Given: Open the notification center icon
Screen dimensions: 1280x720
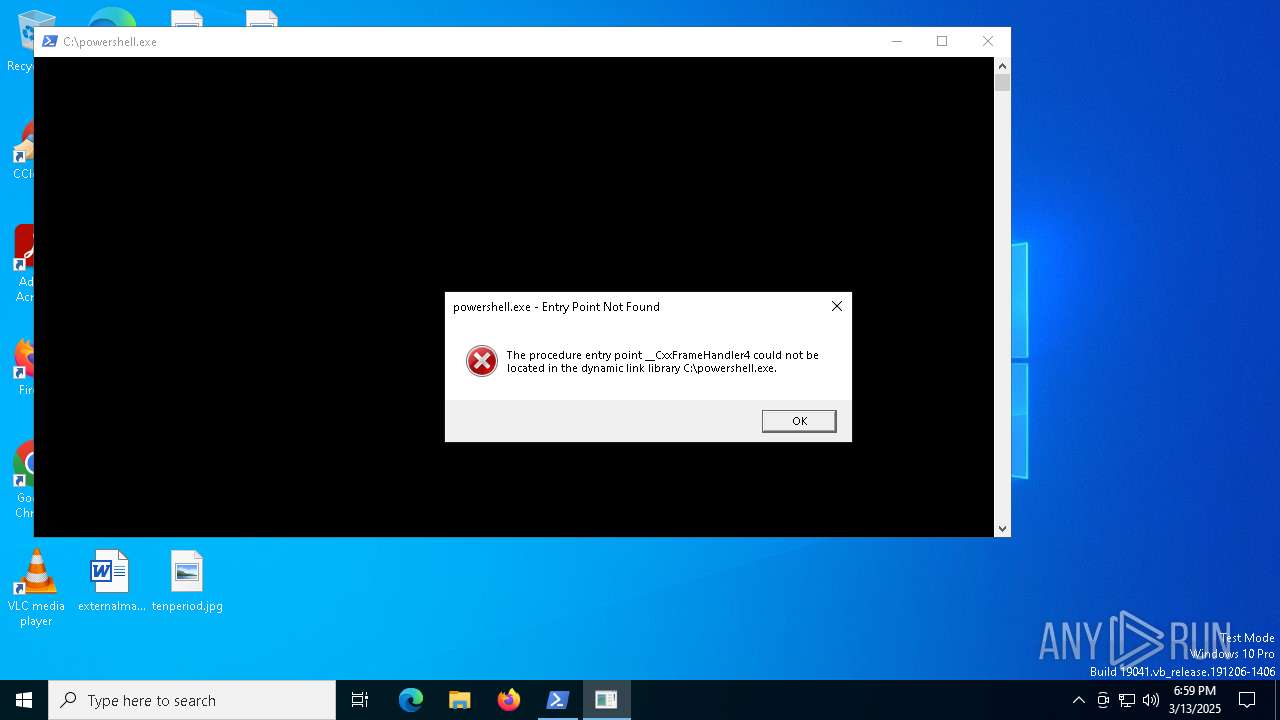Looking at the screenshot, I should click(x=1247, y=700).
